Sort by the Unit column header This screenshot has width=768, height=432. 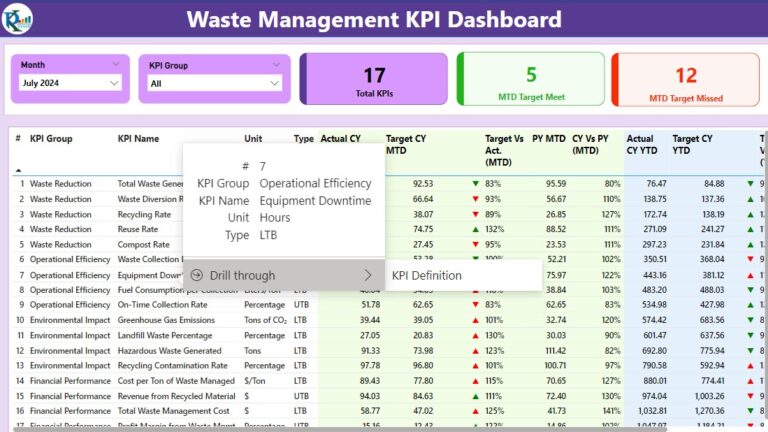click(x=253, y=139)
